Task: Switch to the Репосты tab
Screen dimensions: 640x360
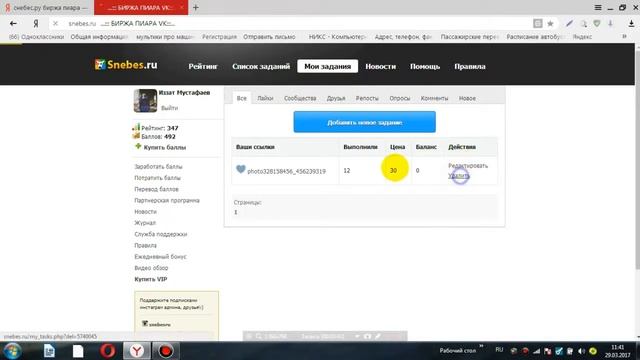Action: (367, 98)
